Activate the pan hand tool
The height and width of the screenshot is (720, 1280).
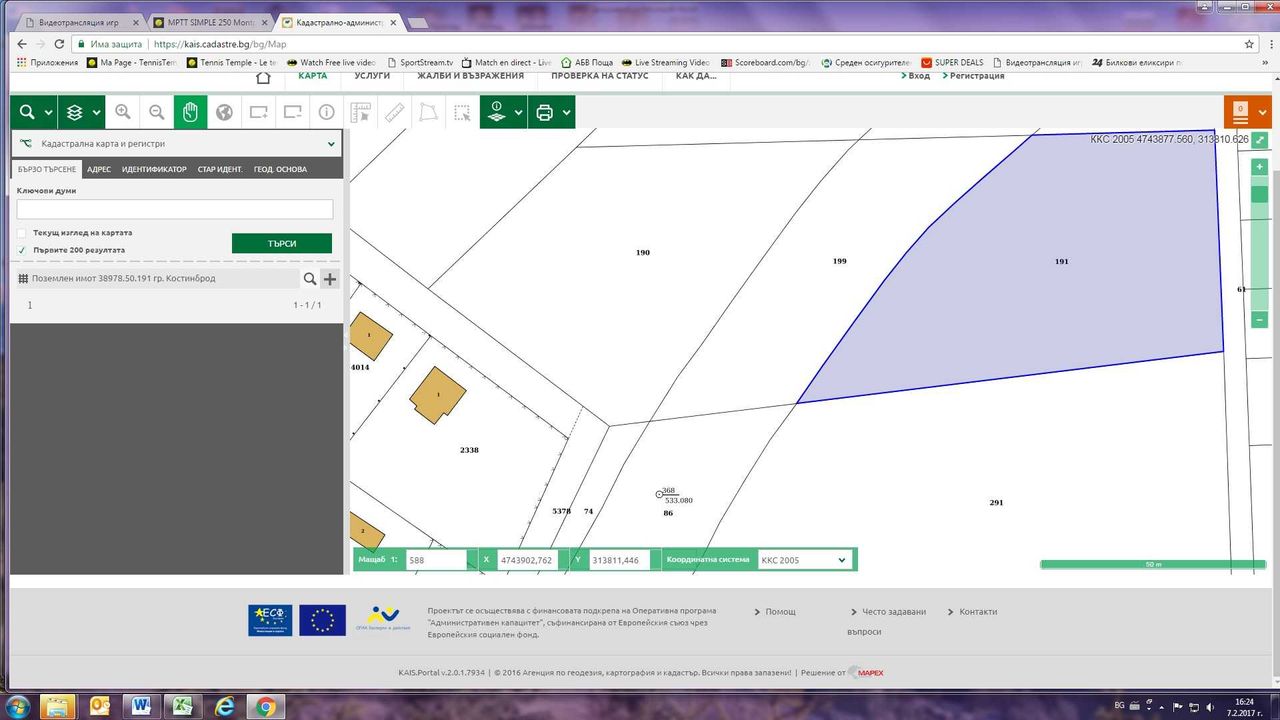pos(190,112)
